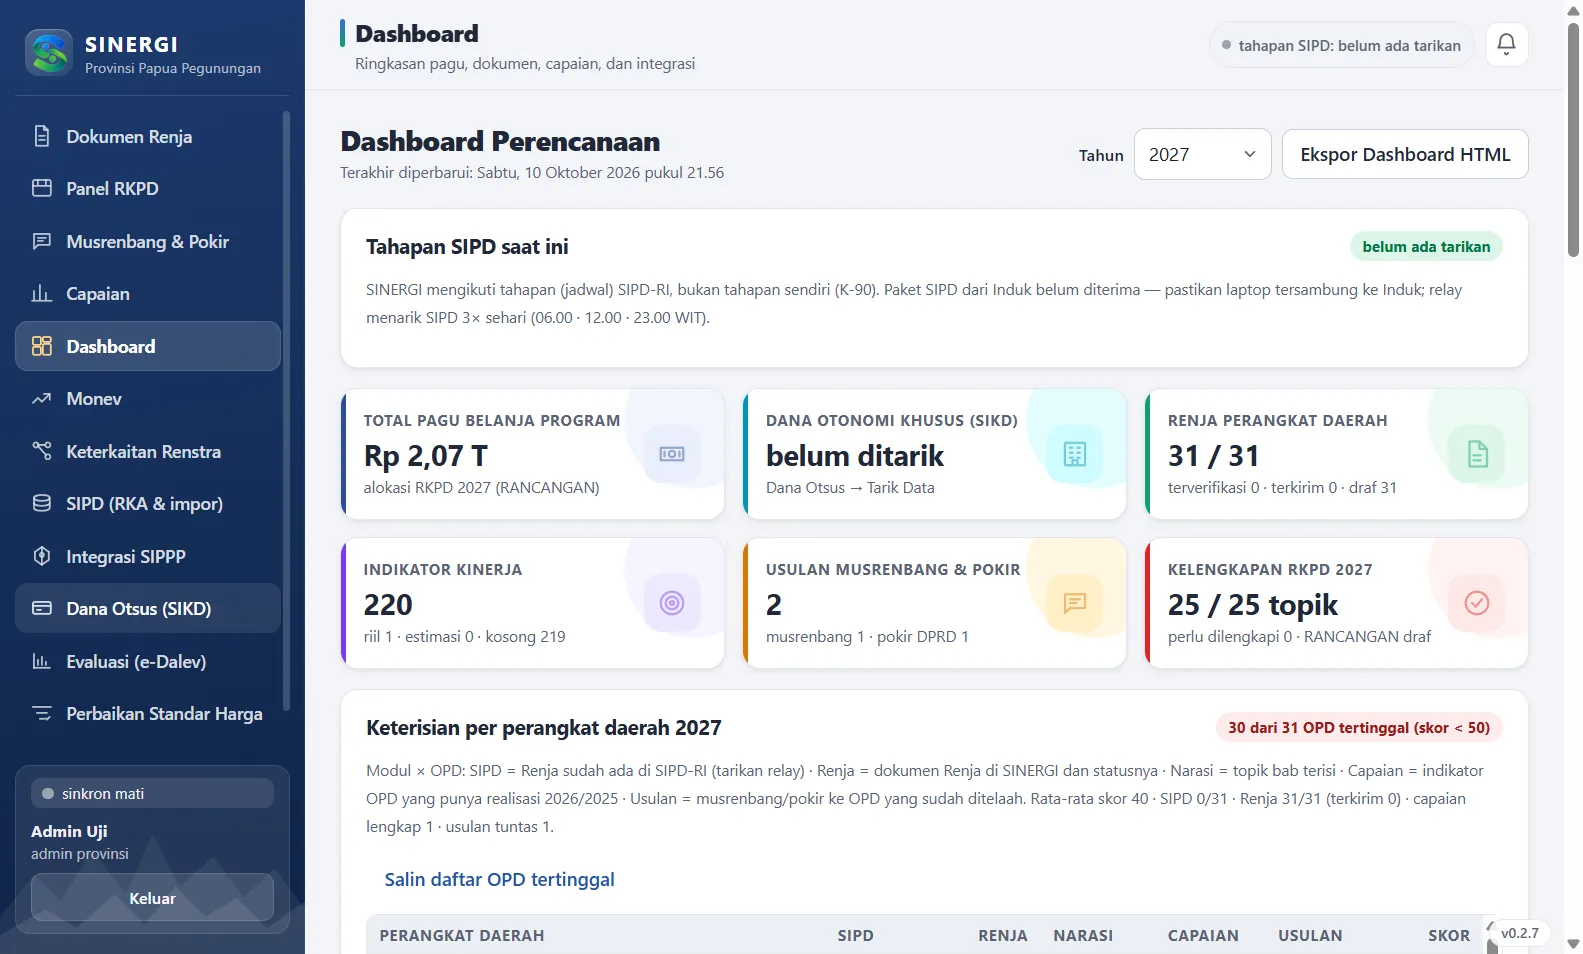Click the sinkron mati status indicator
Image resolution: width=1583 pixels, height=954 pixels.
pos(152,793)
